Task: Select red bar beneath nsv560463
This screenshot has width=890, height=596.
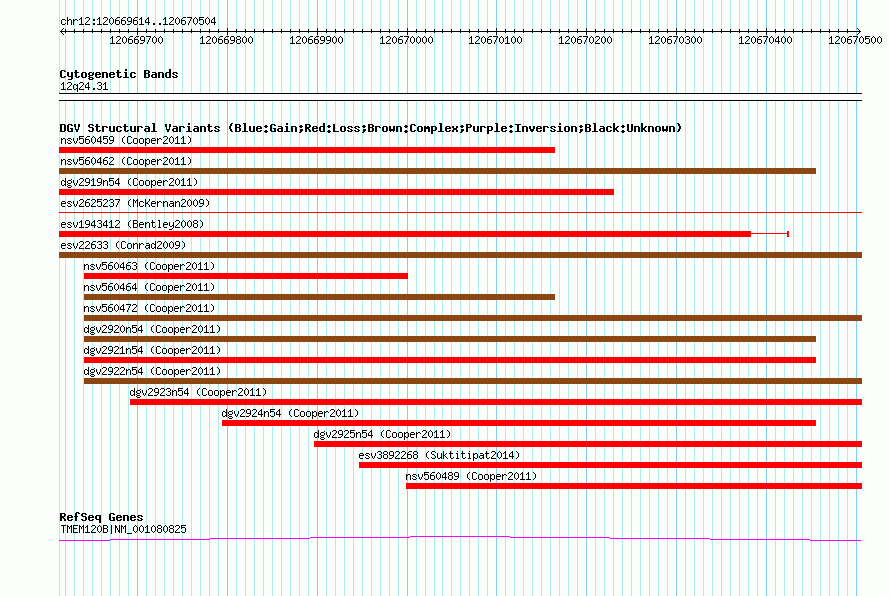Action: (x=246, y=276)
